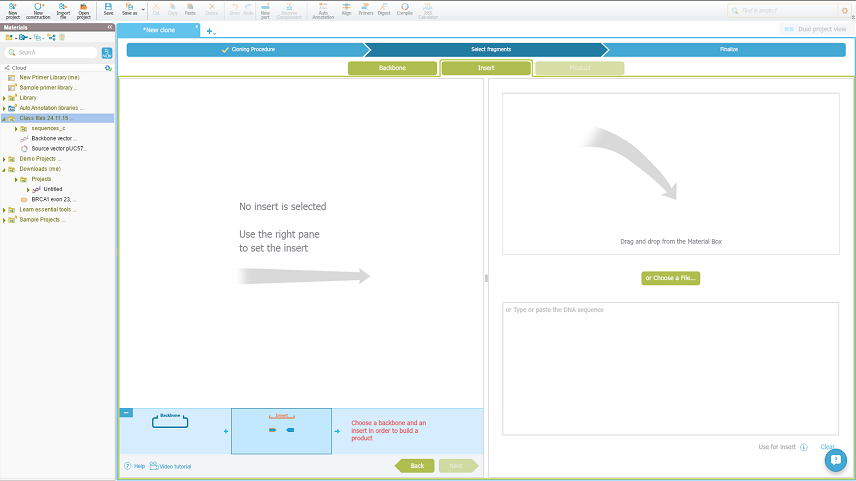Expand the Library folder
The height and width of the screenshot is (481, 856).
4,98
